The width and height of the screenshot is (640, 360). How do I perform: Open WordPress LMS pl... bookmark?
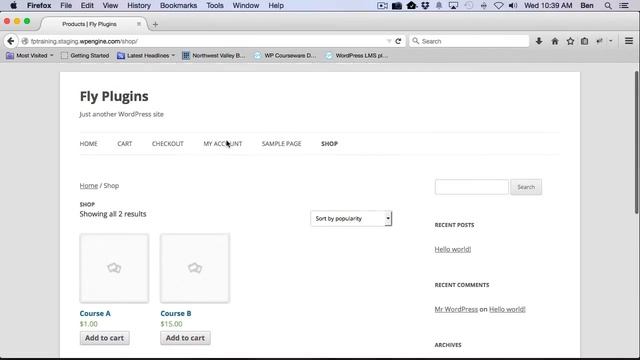[x=357, y=56]
